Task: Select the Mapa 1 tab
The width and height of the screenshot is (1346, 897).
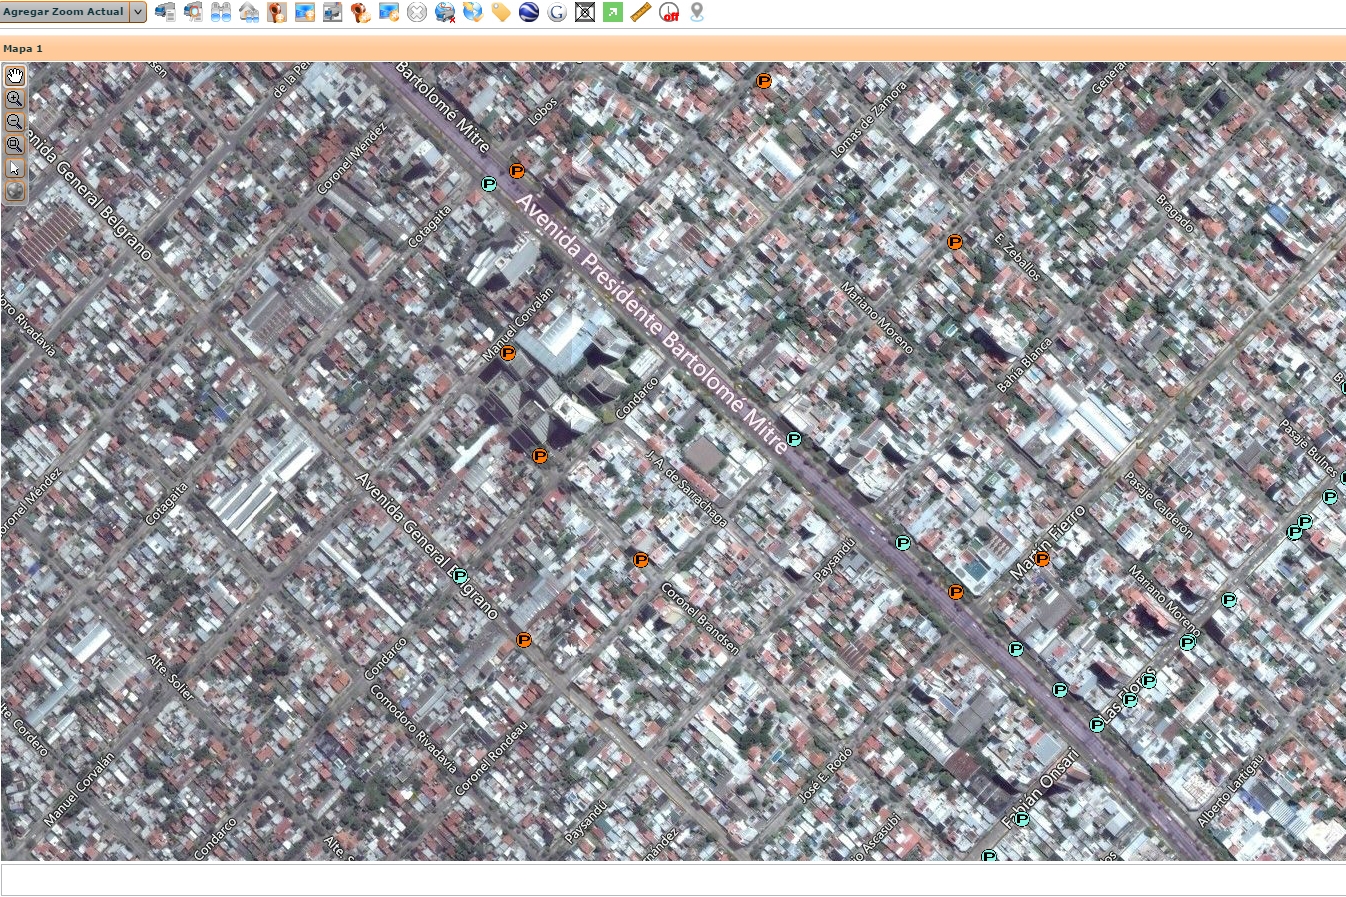Action: click(23, 48)
